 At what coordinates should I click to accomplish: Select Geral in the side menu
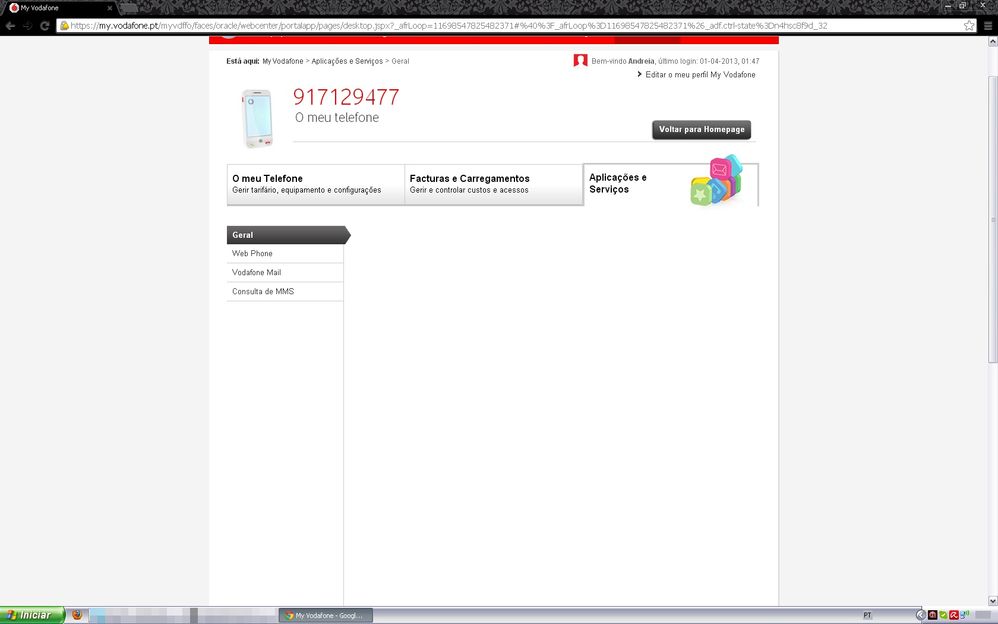pyautogui.click(x=285, y=235)
